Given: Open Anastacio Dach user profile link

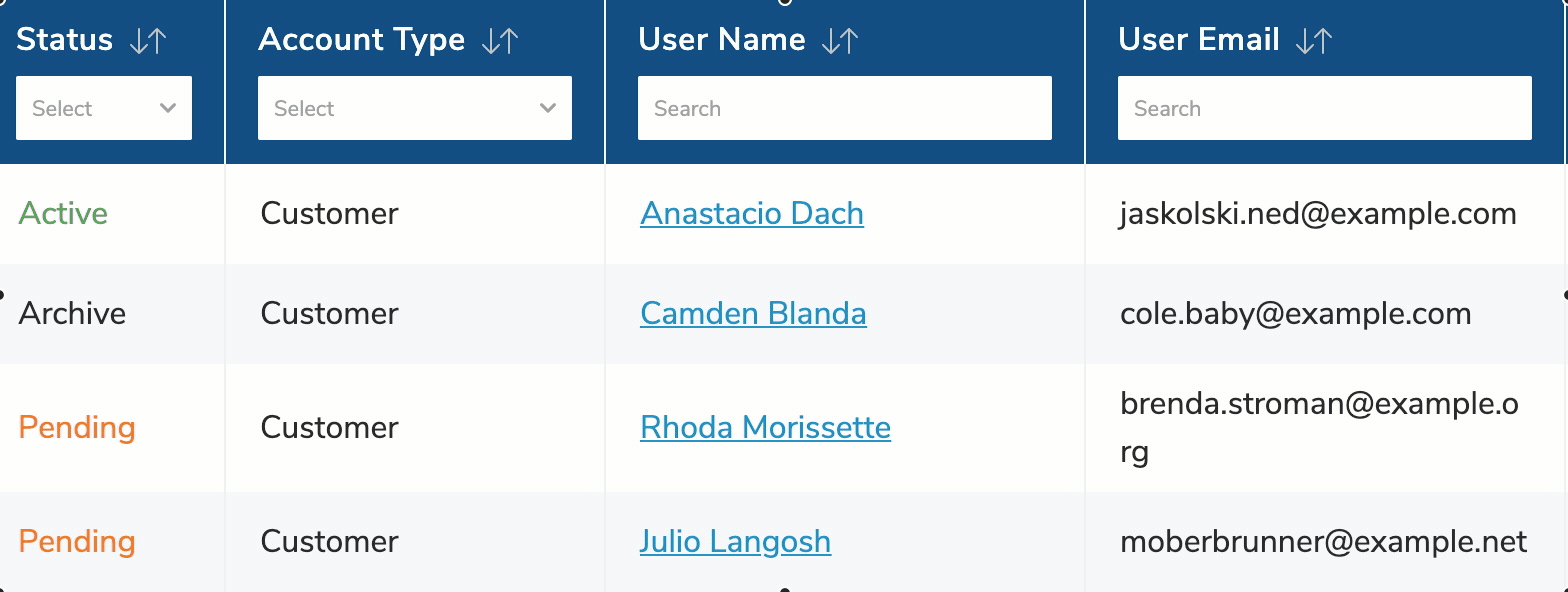Looking at the screenshot, I should 752,213.
